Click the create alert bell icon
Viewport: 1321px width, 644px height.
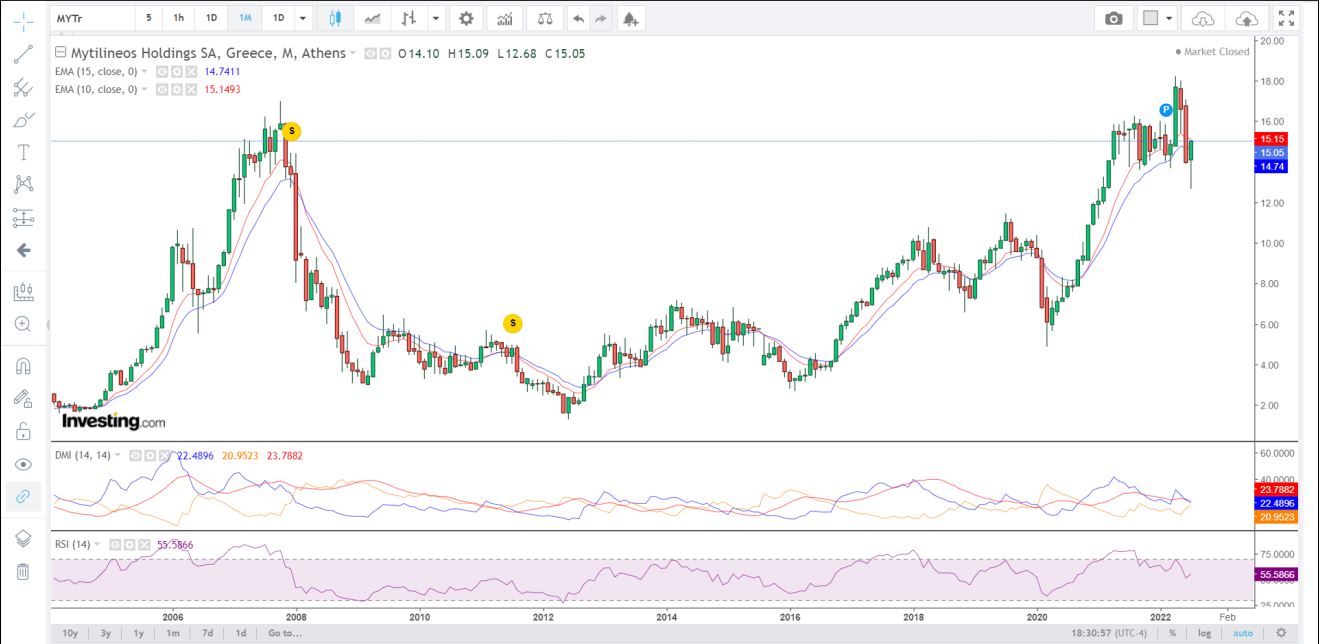coord(629,18)
